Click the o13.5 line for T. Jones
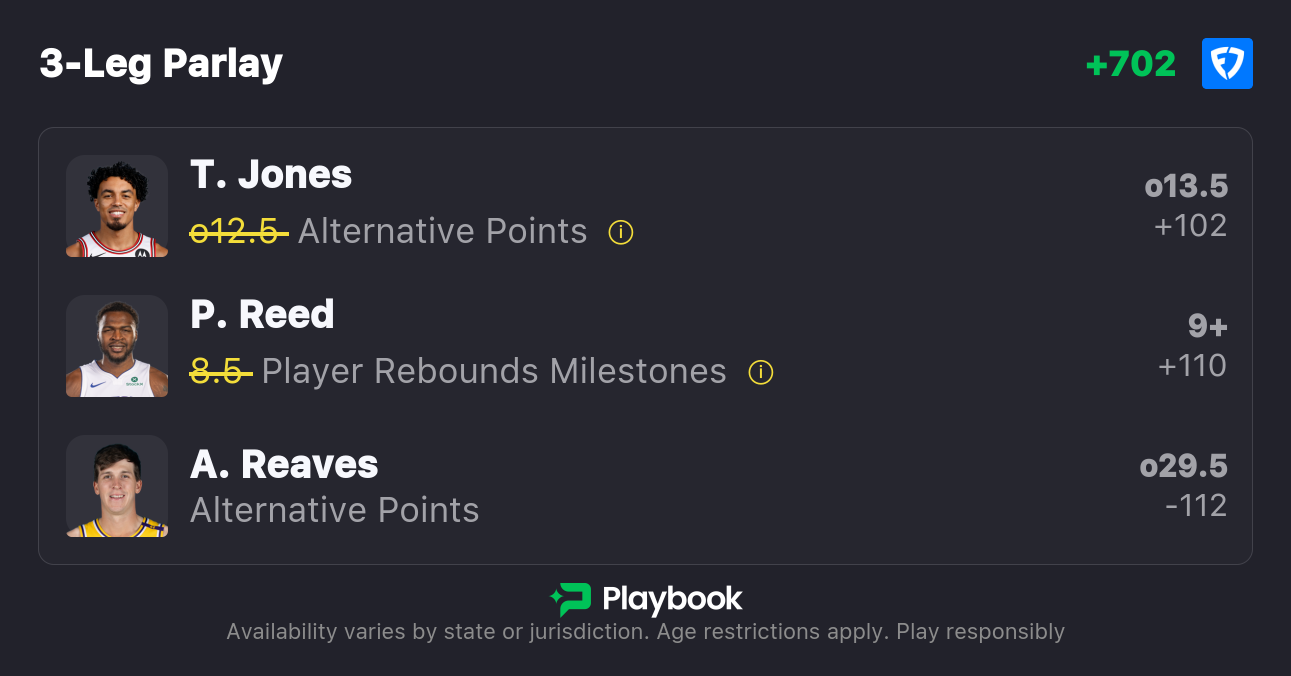The image size is (1291, 676). 1186,187
